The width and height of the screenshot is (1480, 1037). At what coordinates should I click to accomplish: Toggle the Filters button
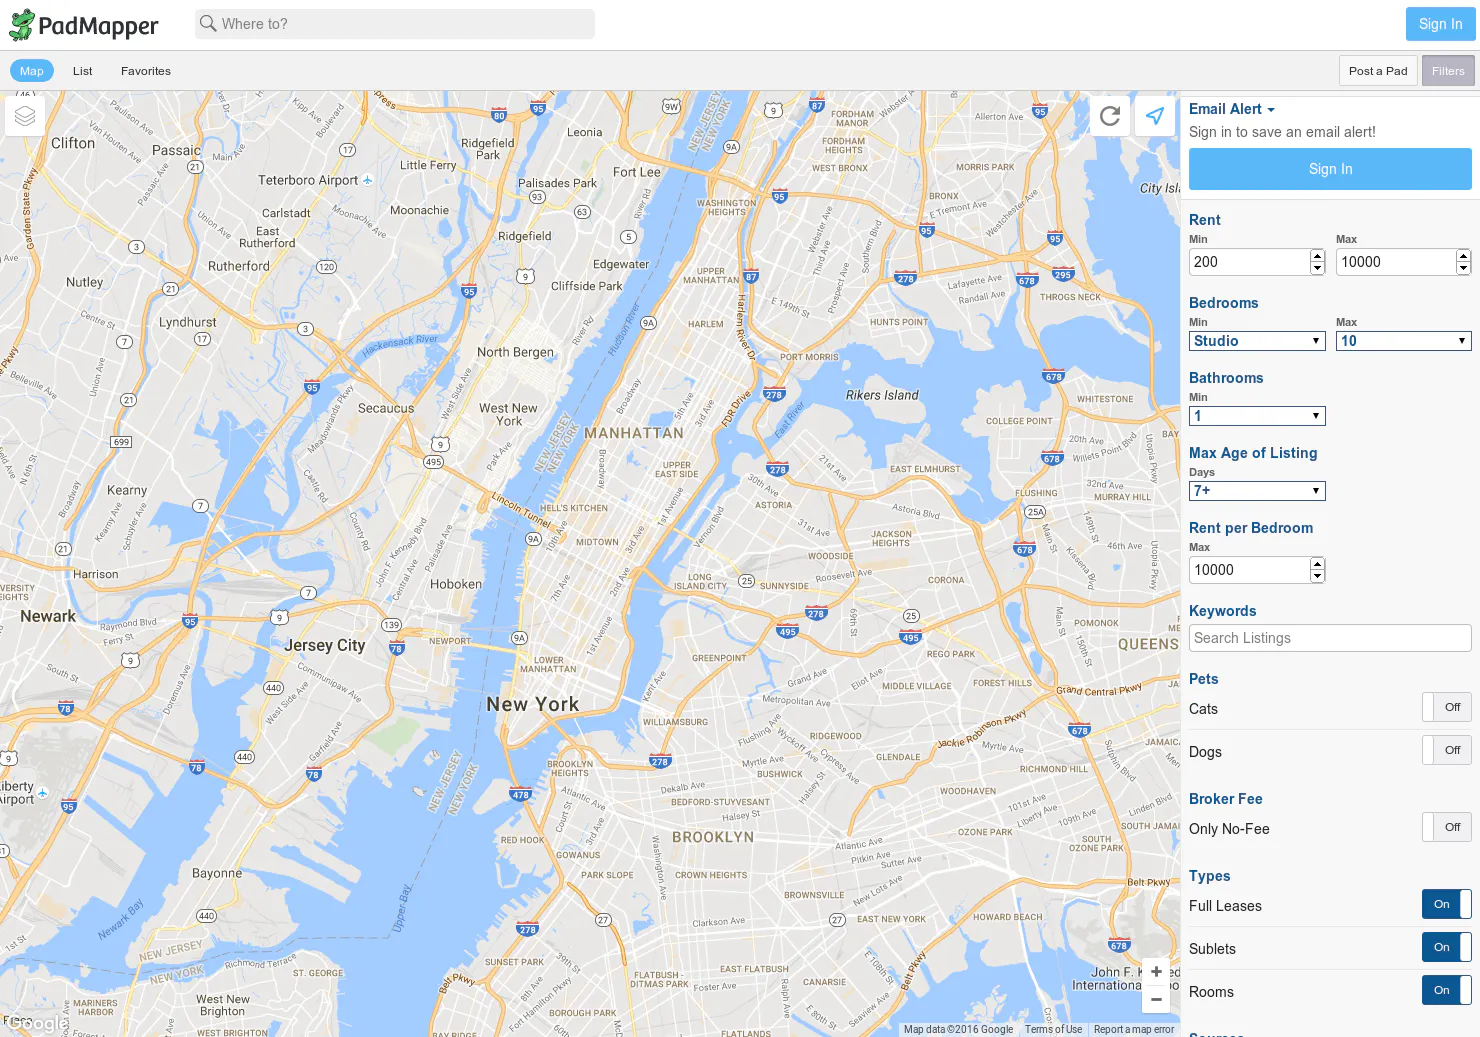click(1448, 71)
